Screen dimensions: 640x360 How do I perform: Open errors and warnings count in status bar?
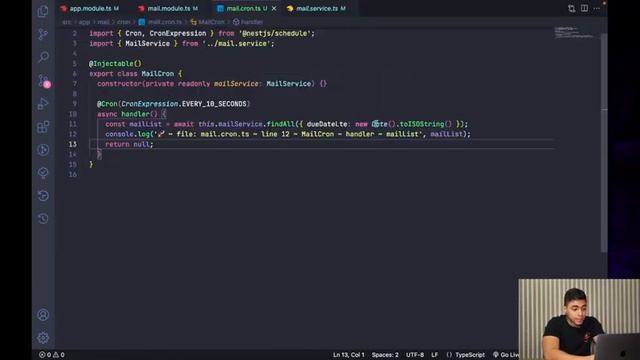coord(52,355)
